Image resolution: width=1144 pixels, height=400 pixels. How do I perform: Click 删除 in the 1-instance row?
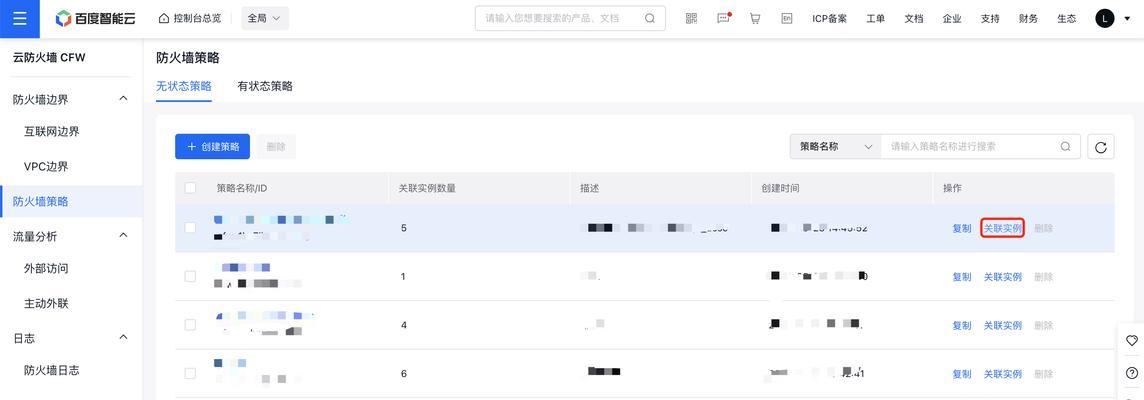pos(1043,277)
